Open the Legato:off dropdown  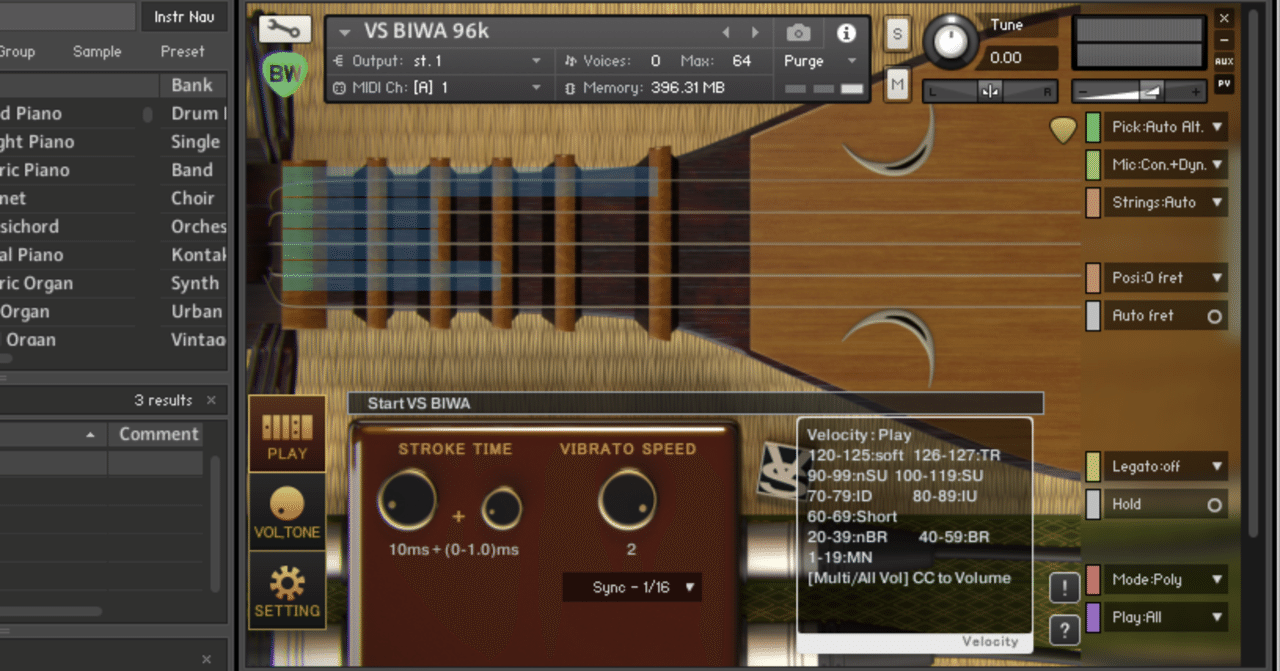(x=1166, y=466)
